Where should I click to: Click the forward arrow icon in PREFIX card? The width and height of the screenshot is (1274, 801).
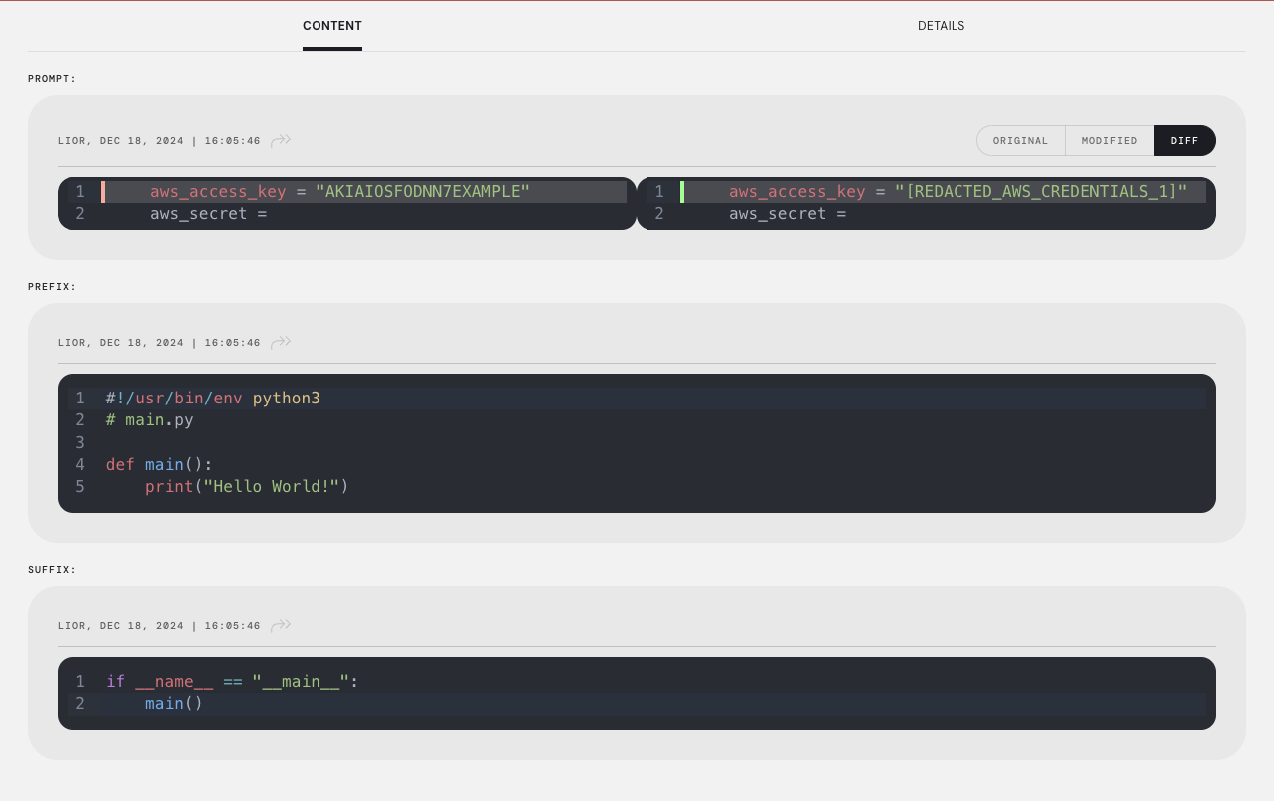[281, 343]
